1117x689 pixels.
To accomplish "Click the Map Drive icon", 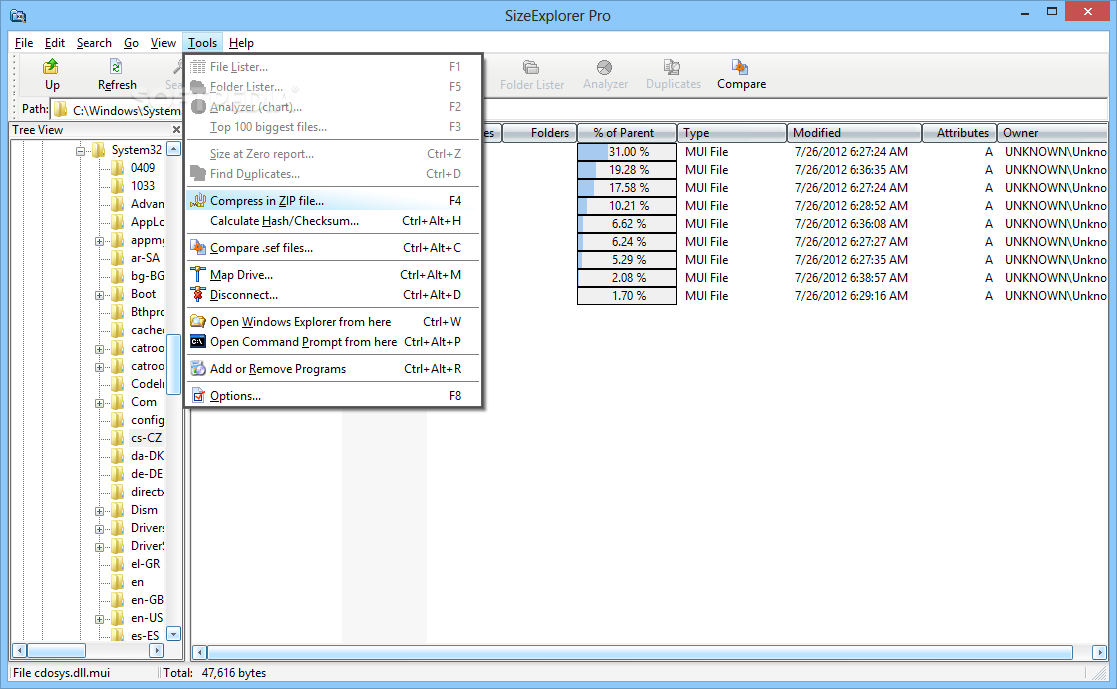I will 198,274.
